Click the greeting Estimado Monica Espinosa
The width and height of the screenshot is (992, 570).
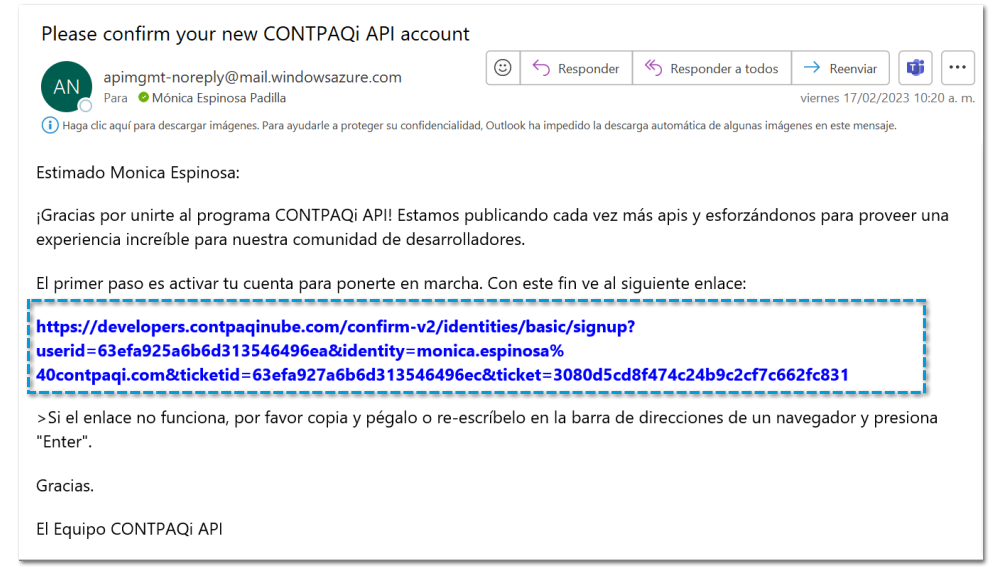138,173
